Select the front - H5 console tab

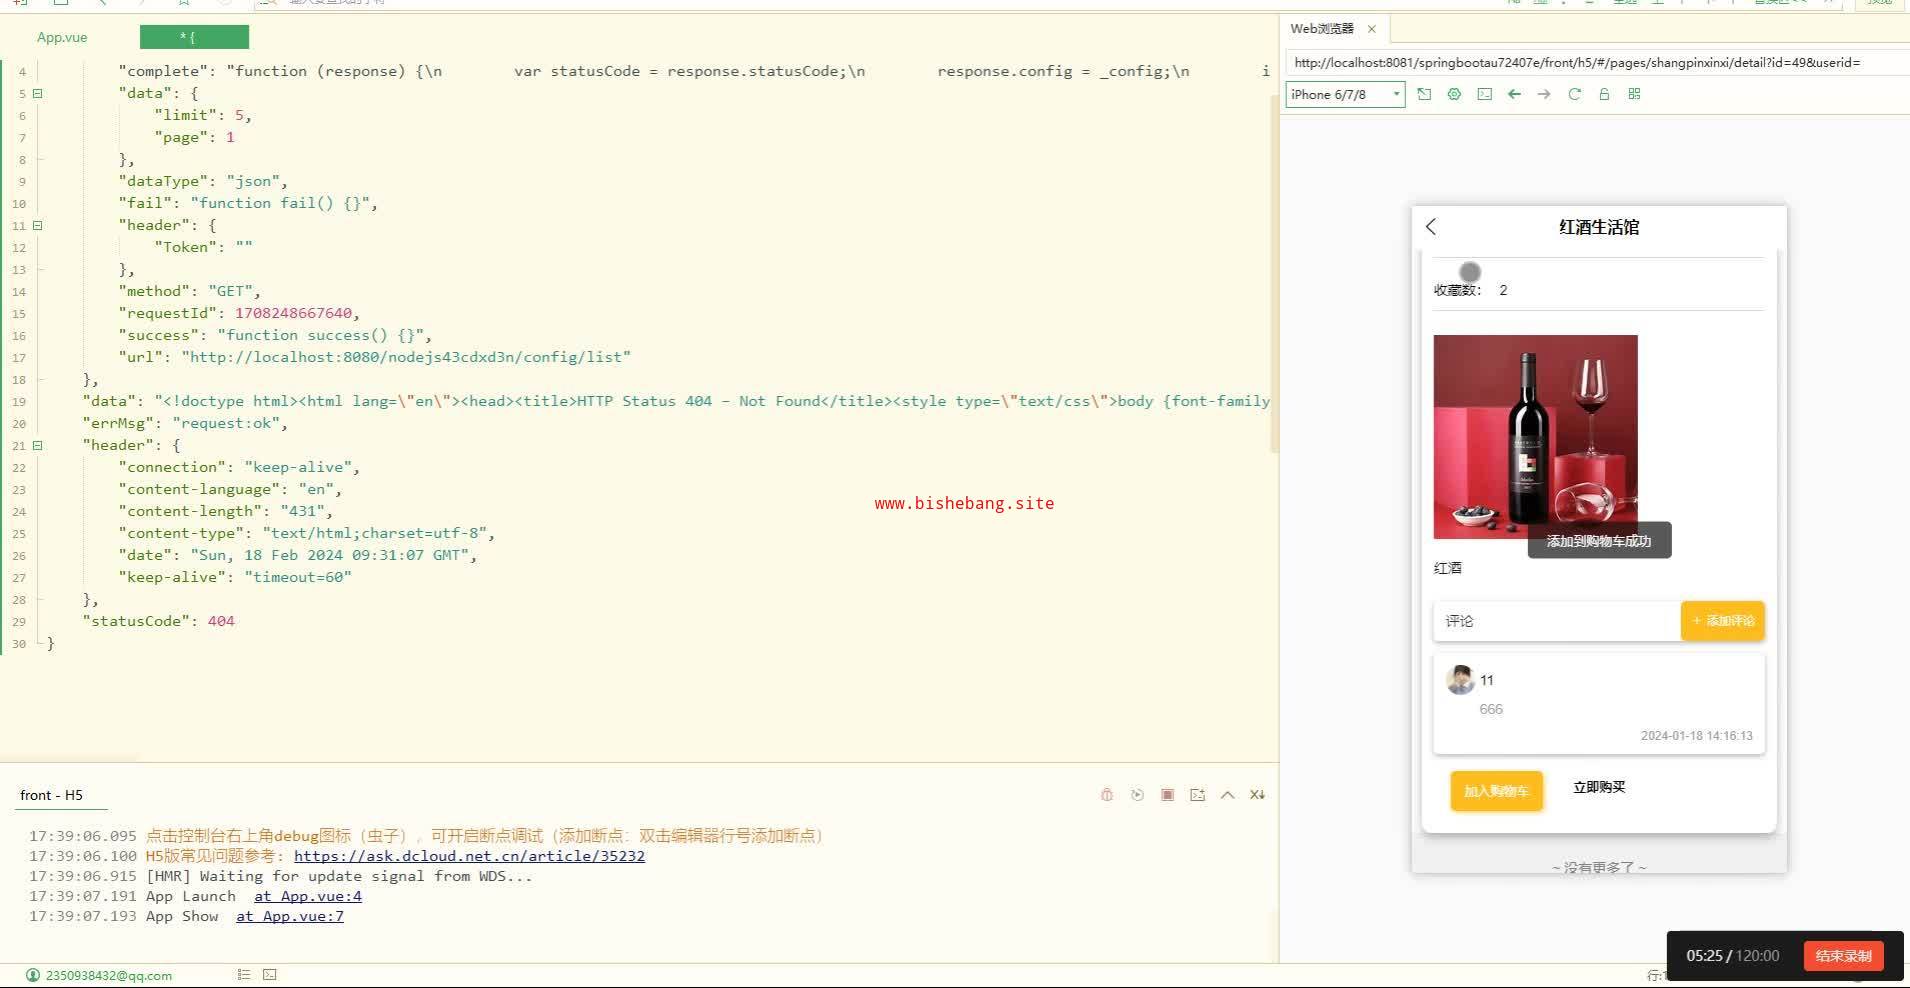[52, 795]
